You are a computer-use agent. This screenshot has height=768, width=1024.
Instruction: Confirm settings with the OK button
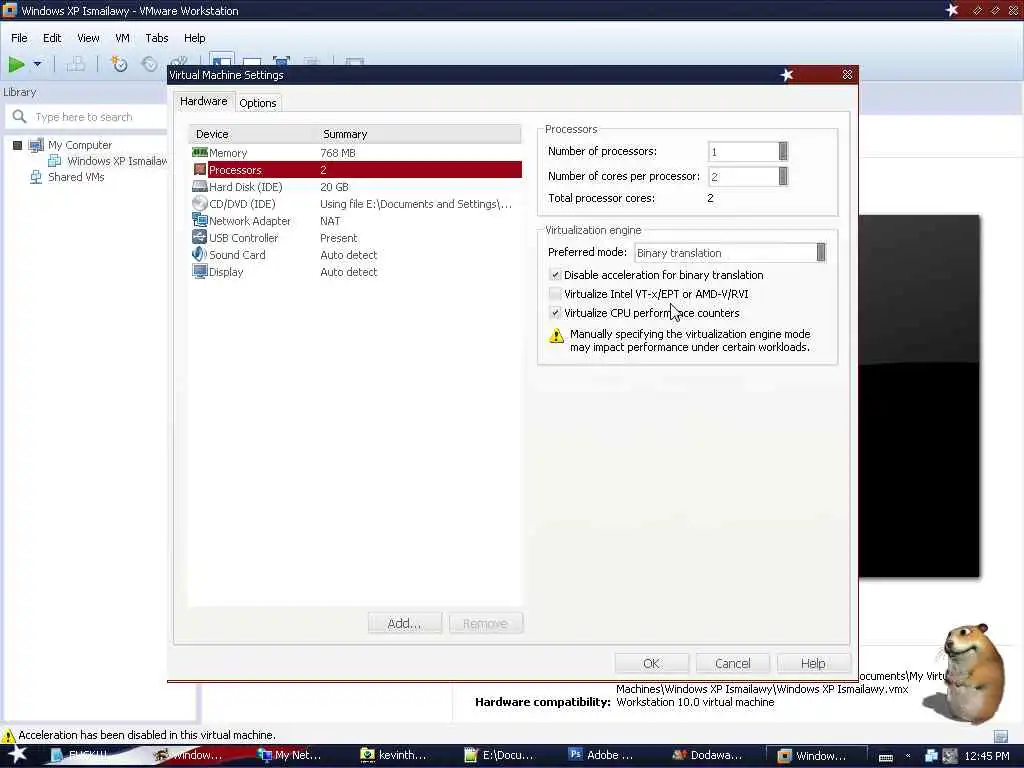tap(651, 664)
